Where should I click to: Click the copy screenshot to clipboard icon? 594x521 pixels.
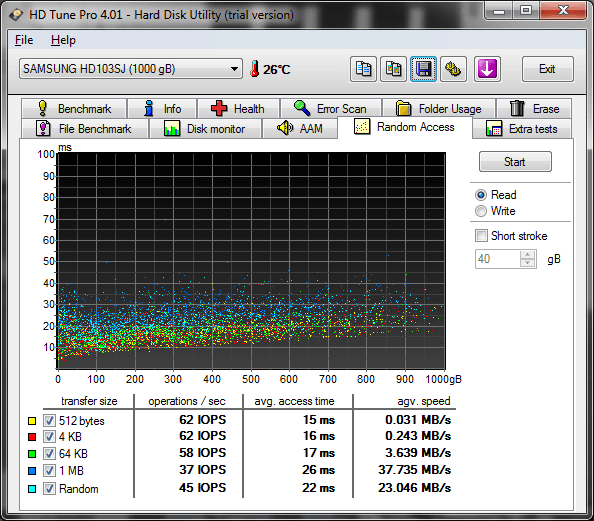[394, 69]
